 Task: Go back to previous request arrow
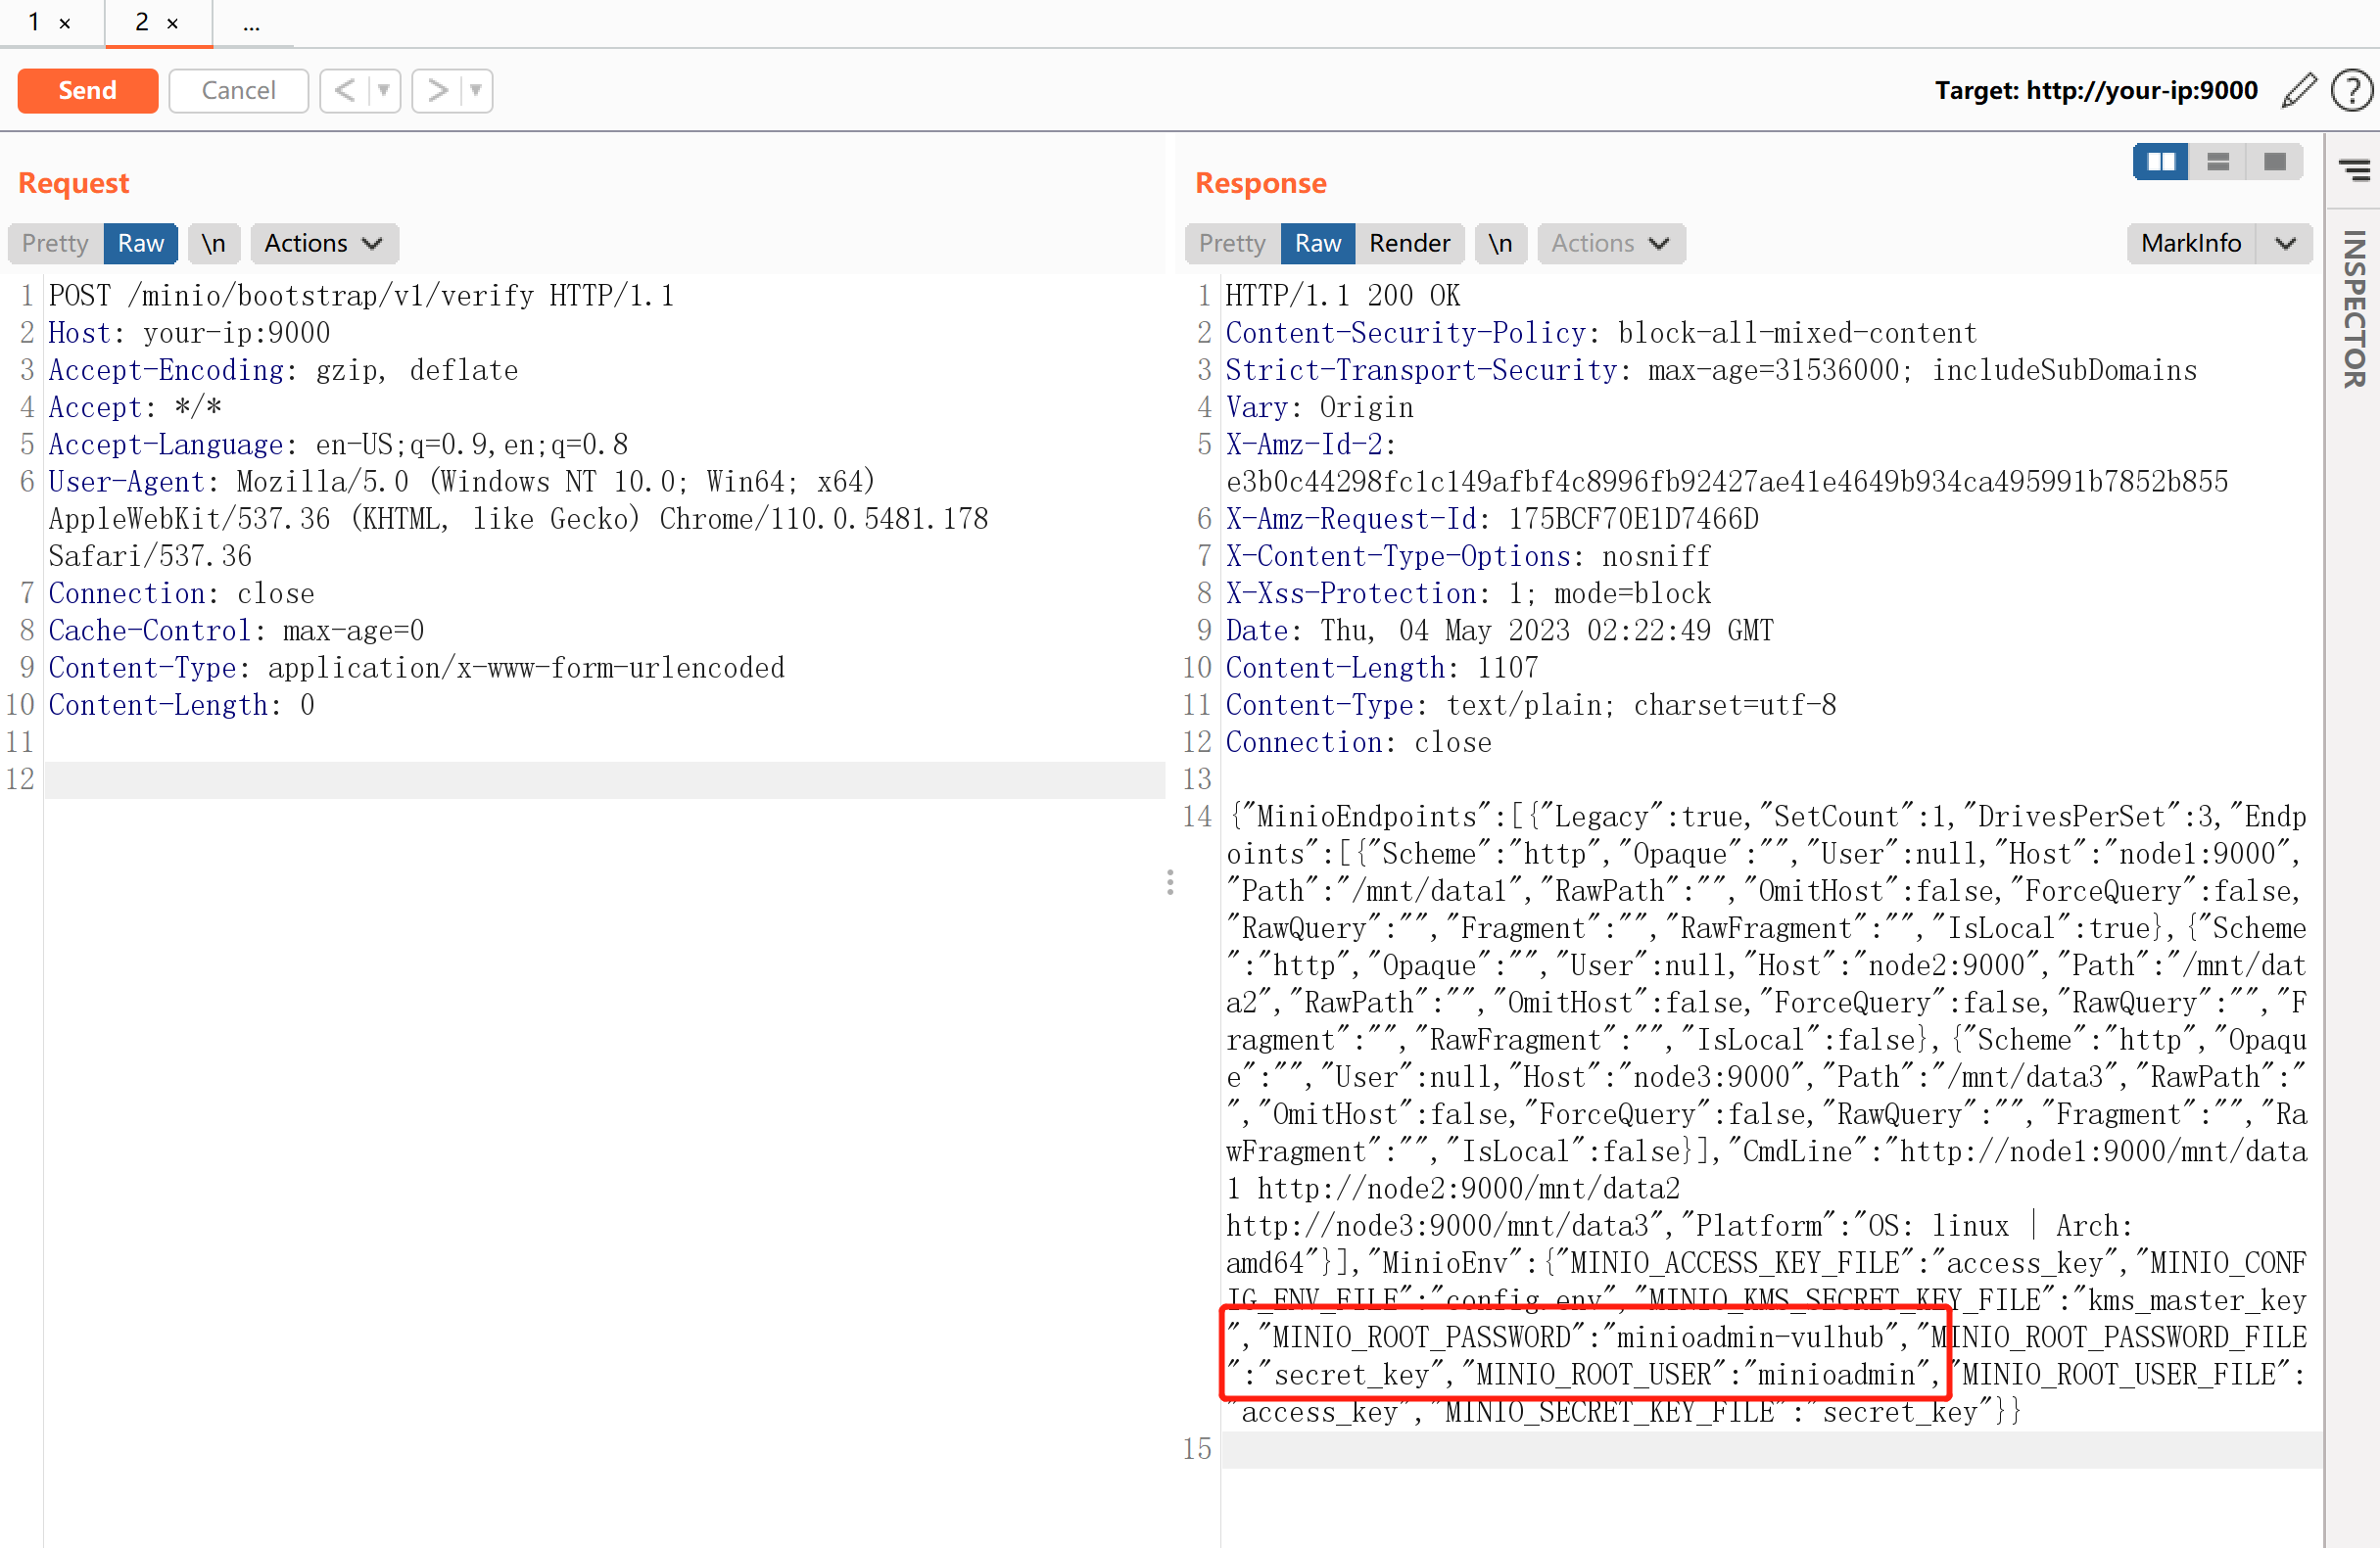point(345,90)
